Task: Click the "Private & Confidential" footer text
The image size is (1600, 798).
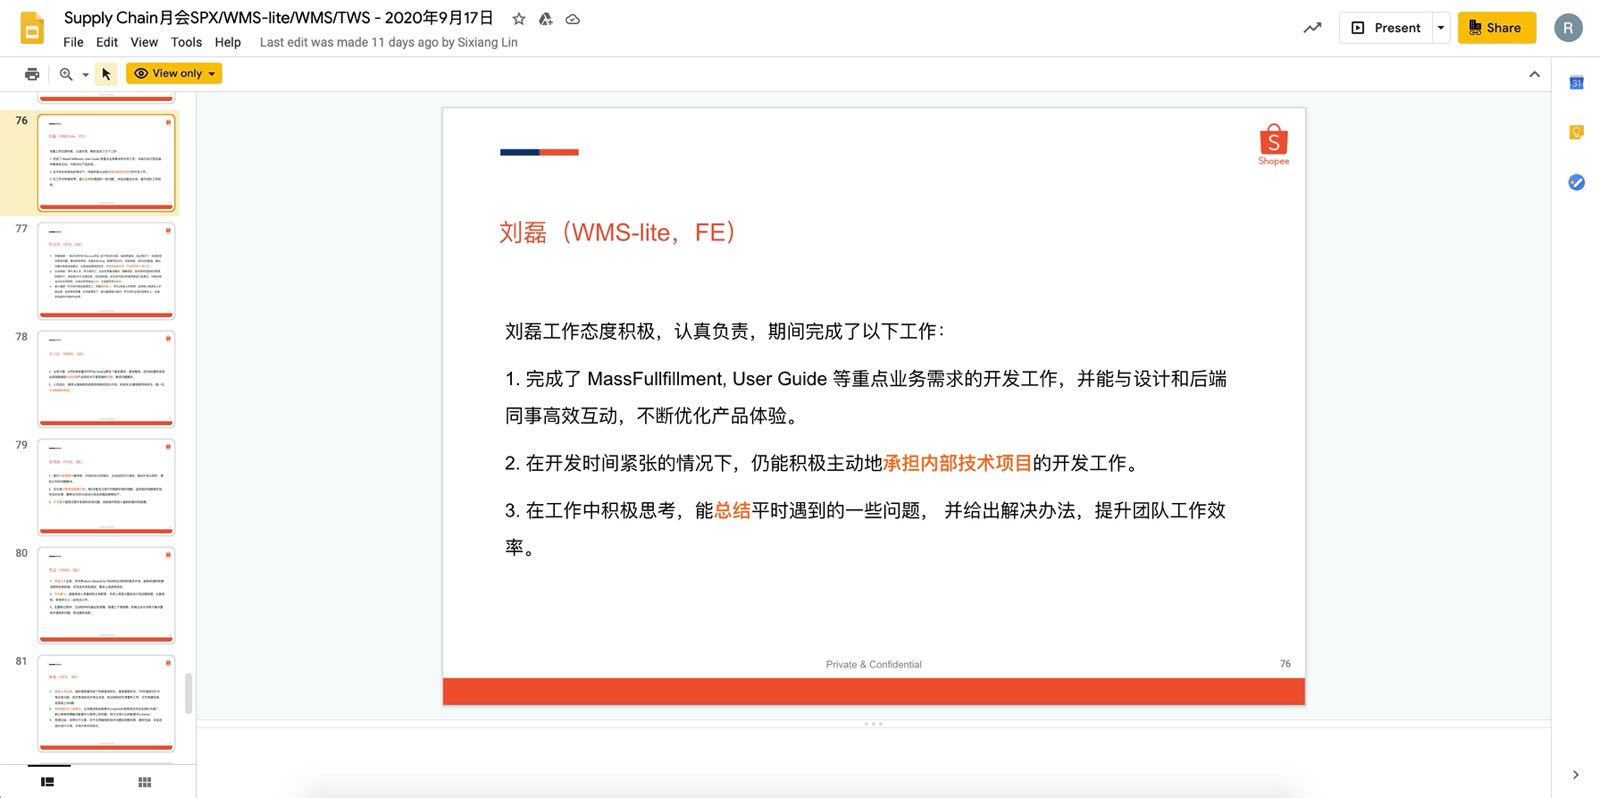Action: click(874, 664)
